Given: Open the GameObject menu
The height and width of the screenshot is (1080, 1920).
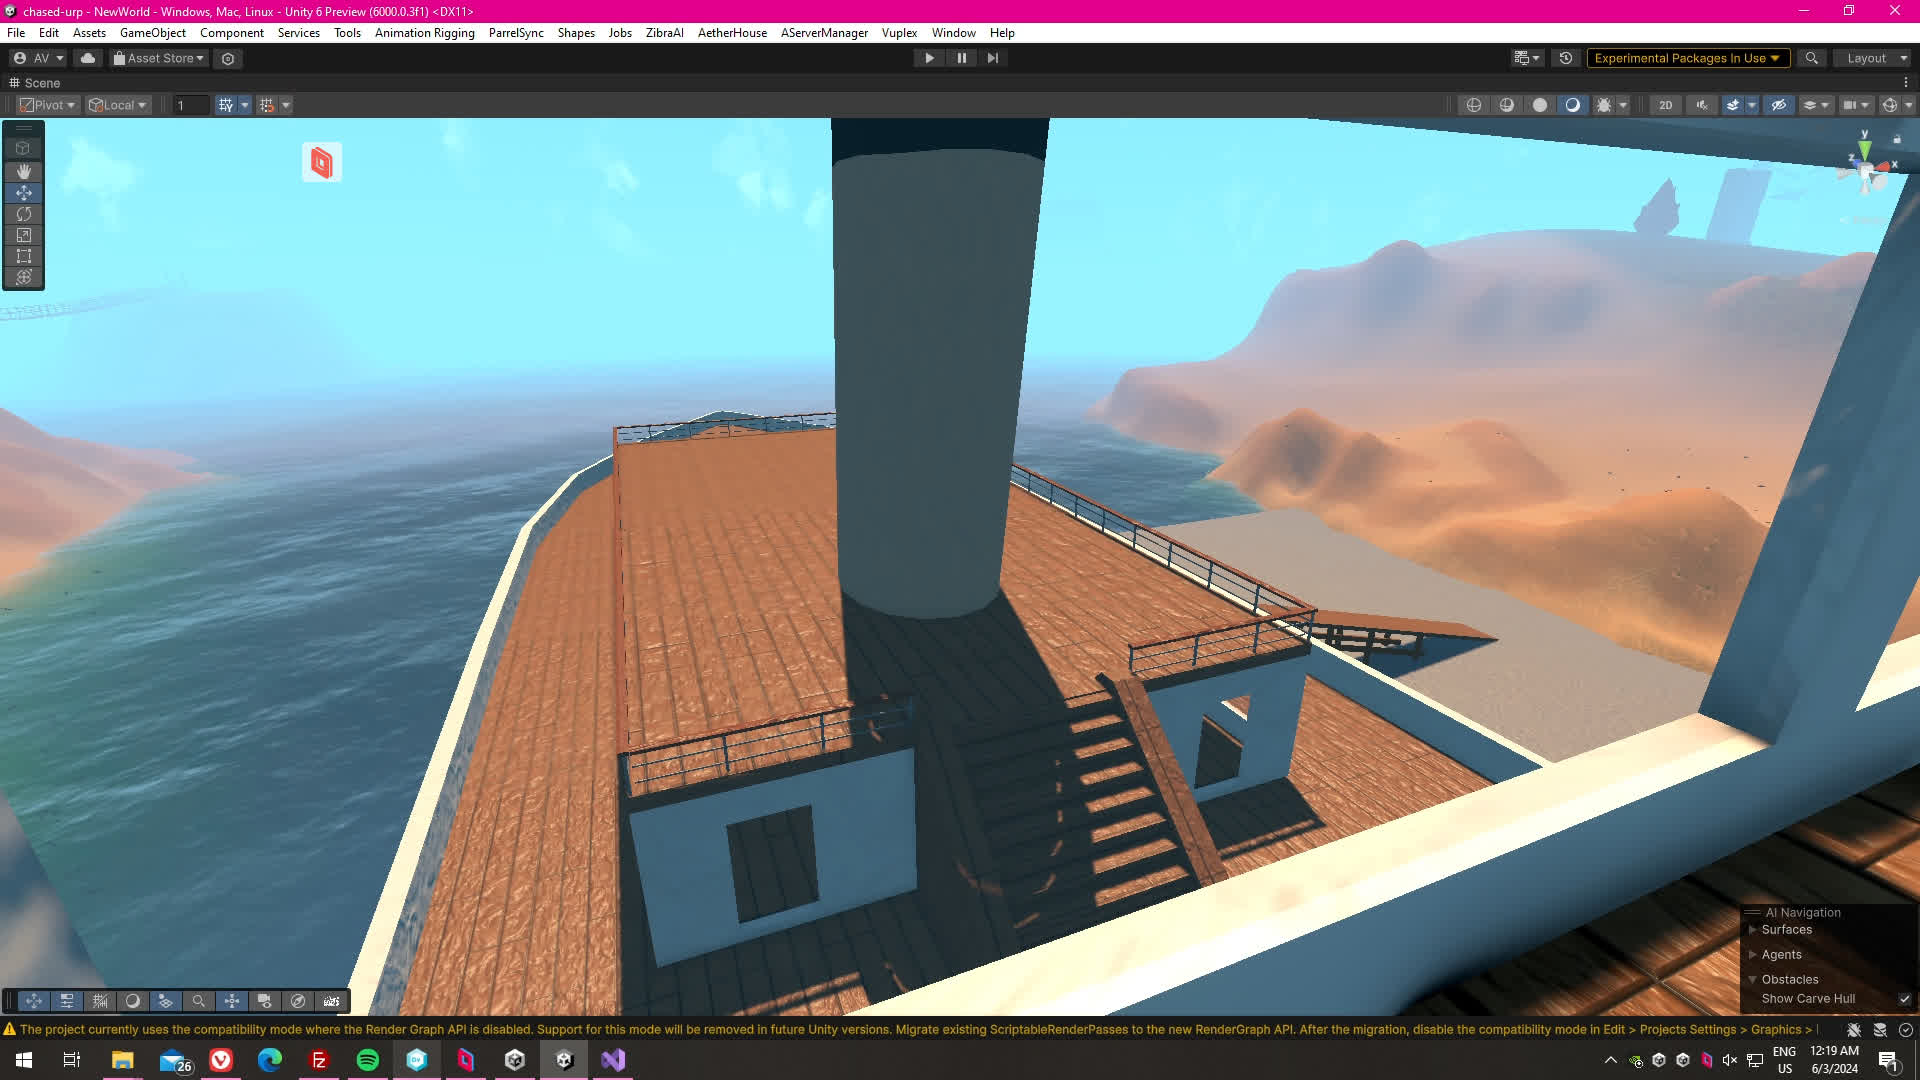Looking at the screenshot, I should coord(152,33).
